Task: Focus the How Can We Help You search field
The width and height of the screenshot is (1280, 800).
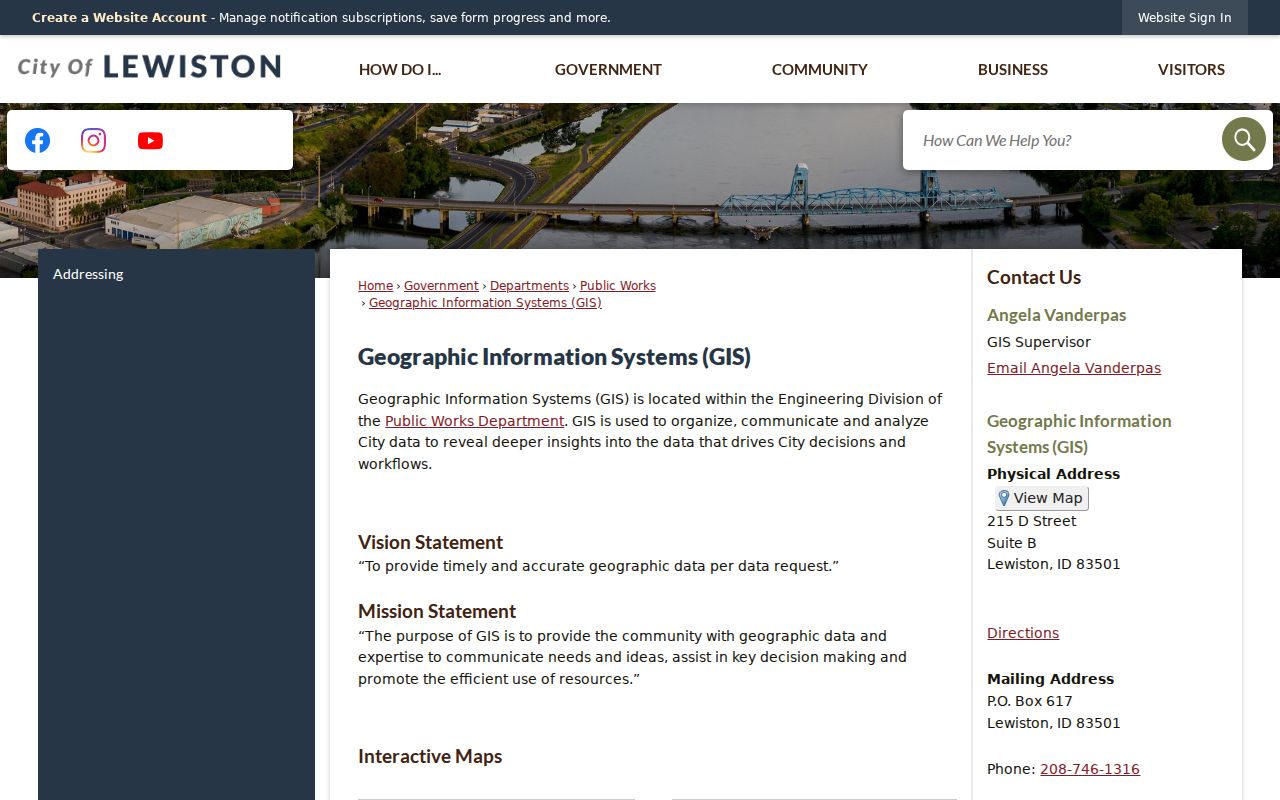Action: click(x=1060, y=140)
